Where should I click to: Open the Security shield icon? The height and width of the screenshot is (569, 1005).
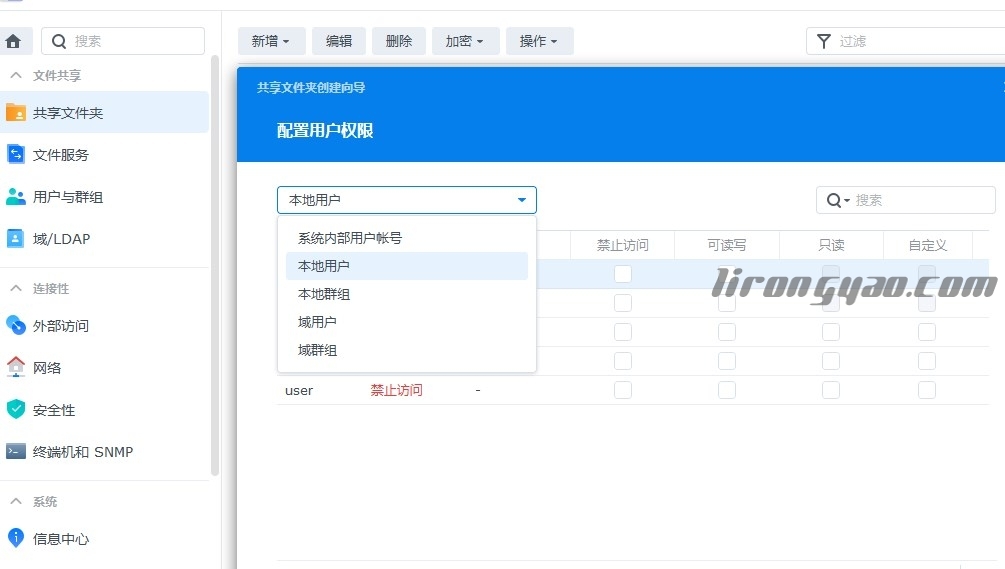15,409
